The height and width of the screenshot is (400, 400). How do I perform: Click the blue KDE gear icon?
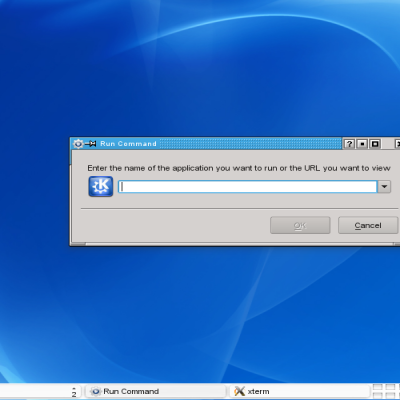(101, 186)
